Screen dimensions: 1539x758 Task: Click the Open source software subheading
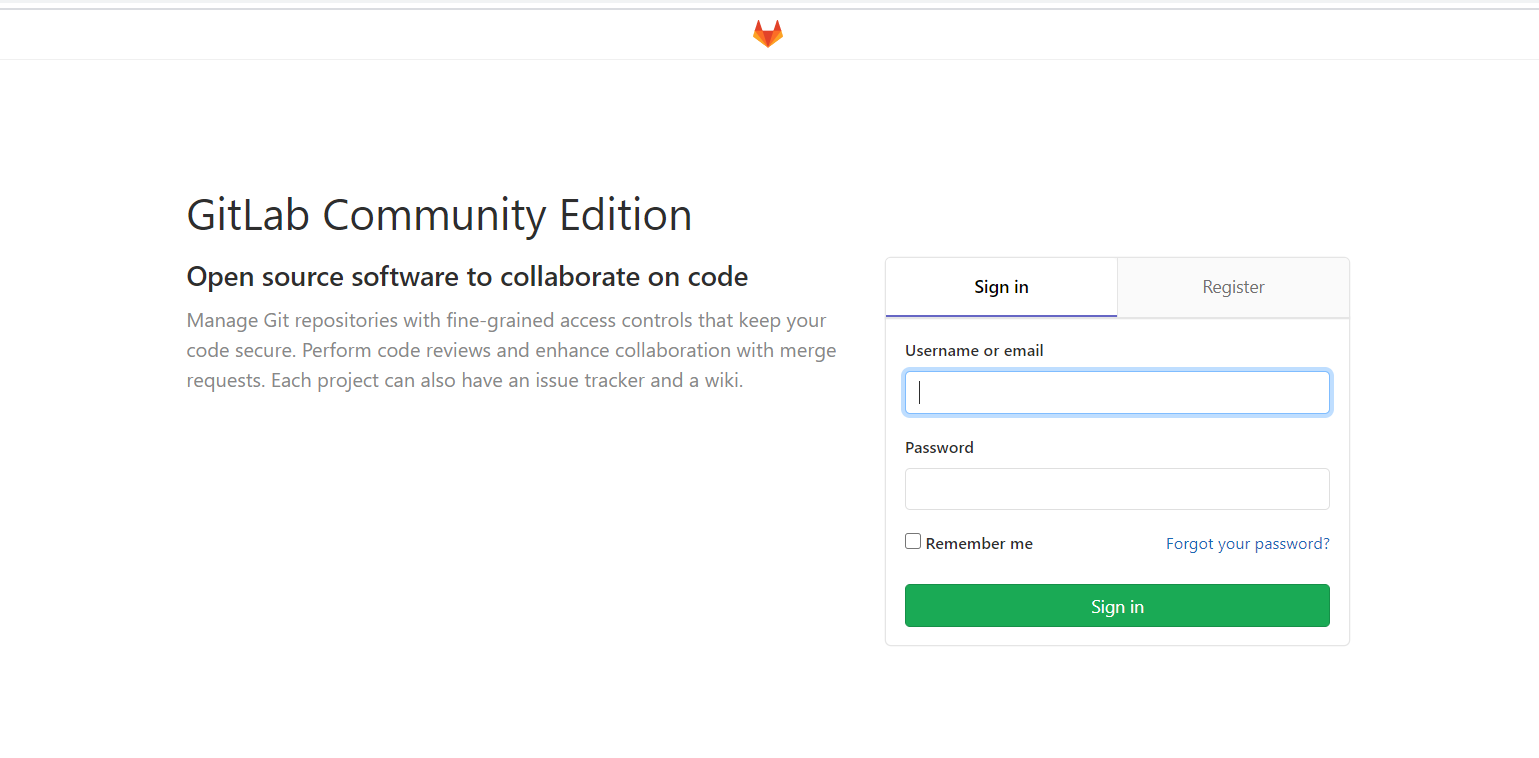(x=467, y=276)
